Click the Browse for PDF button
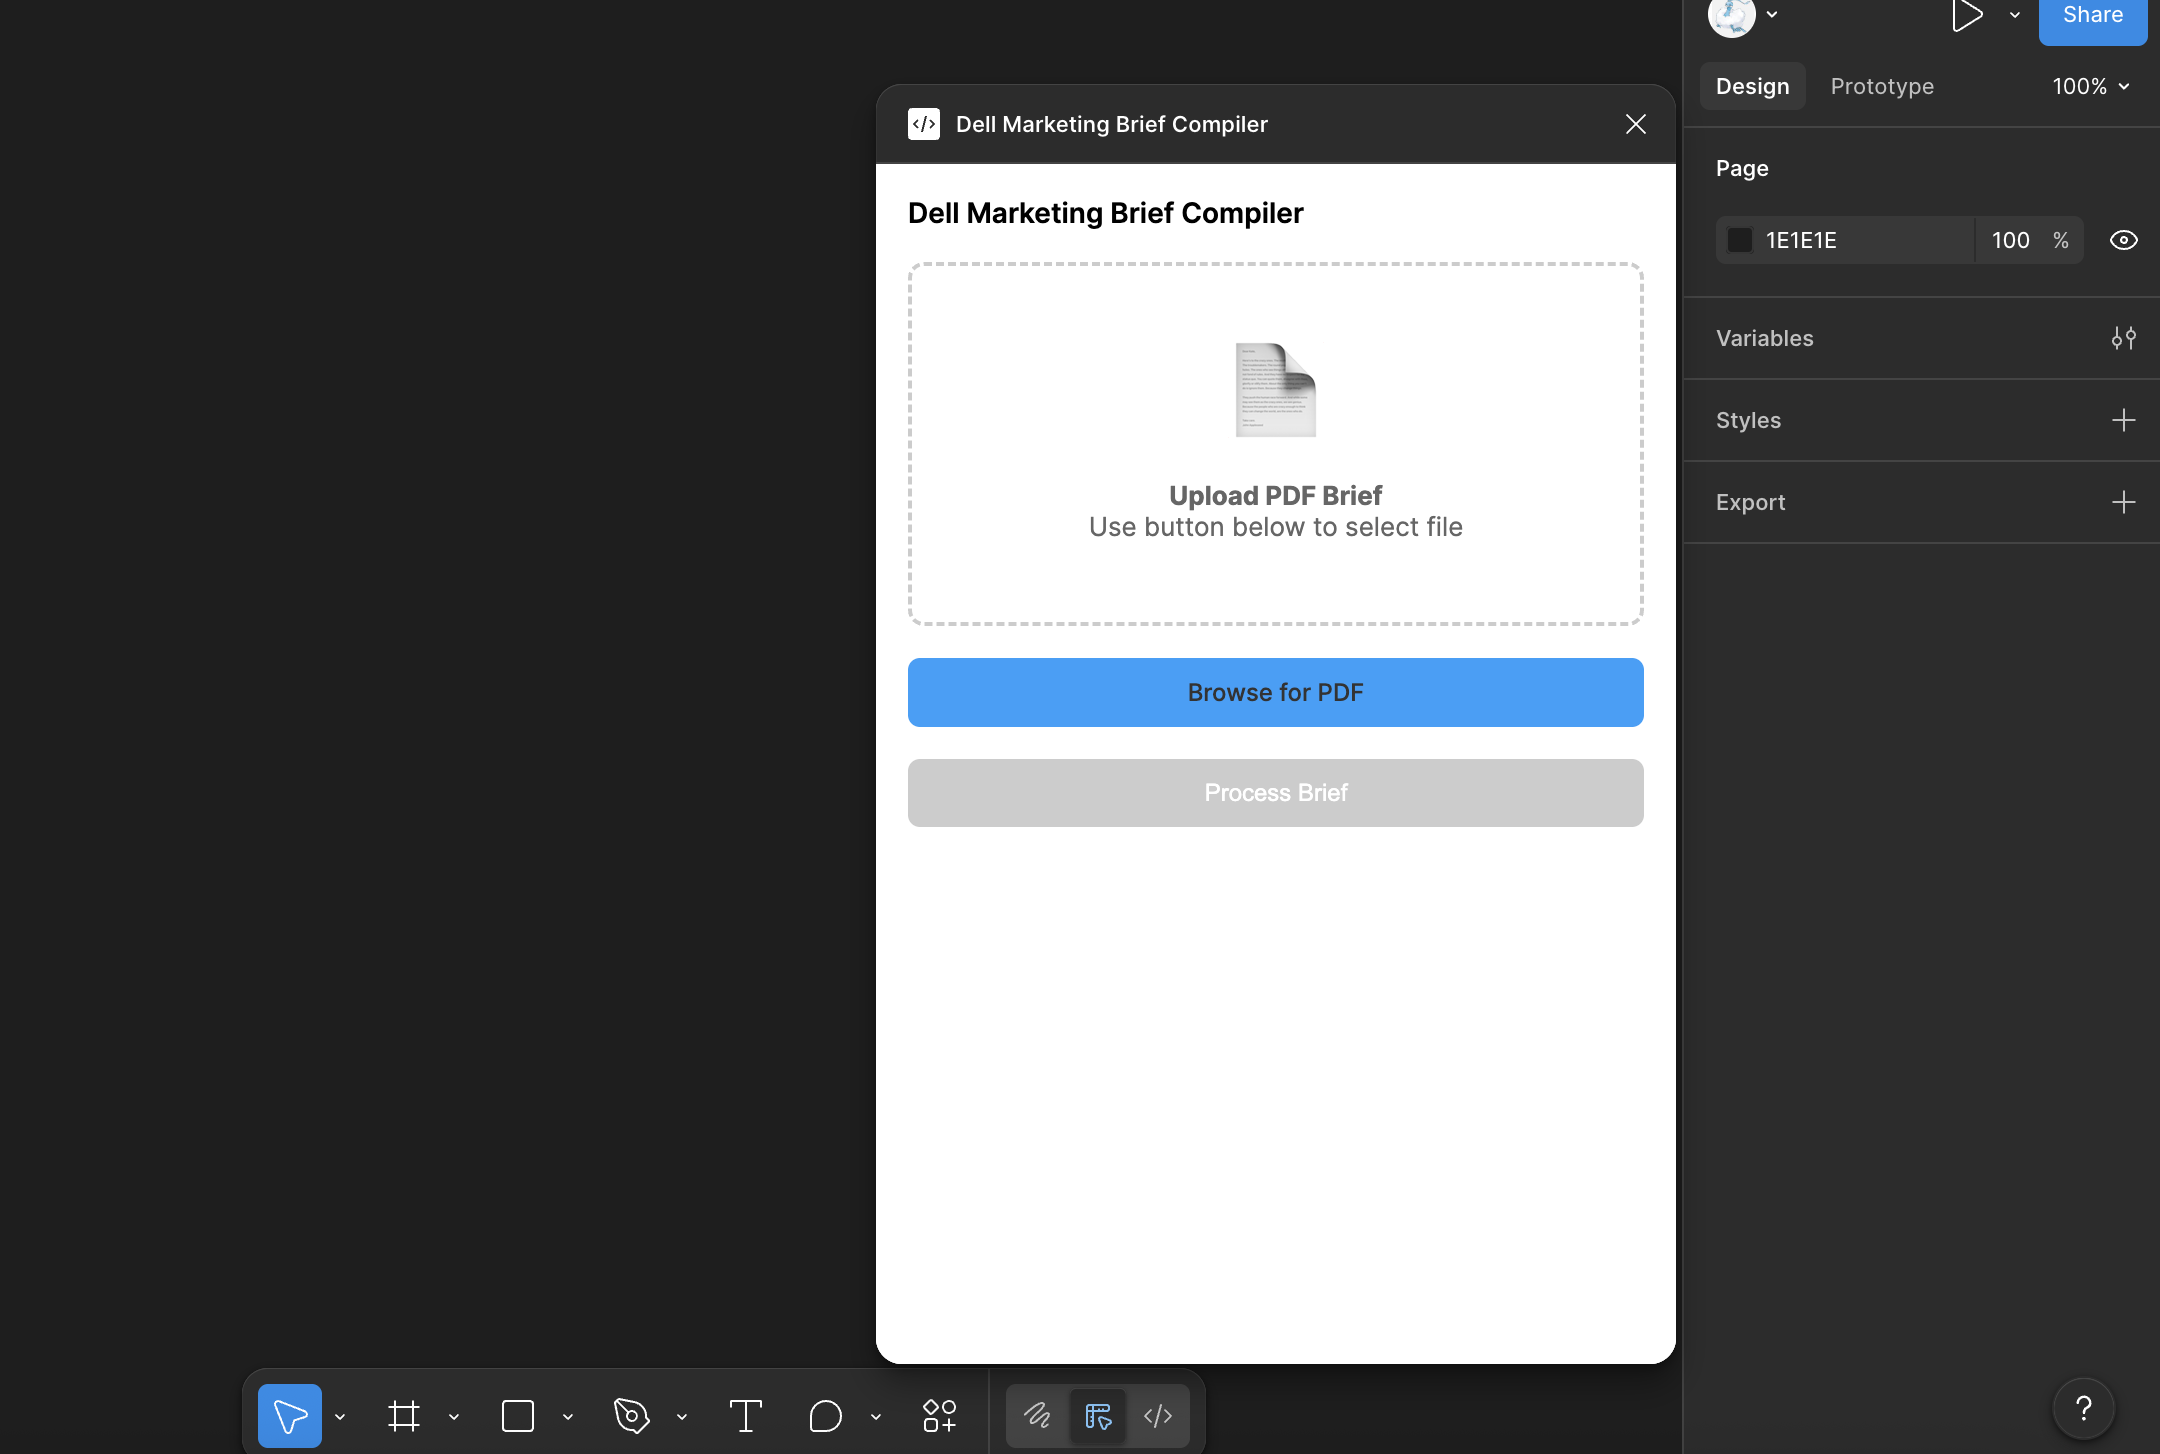This screenshot has width=2160, height=1454. coord(1276,692)
